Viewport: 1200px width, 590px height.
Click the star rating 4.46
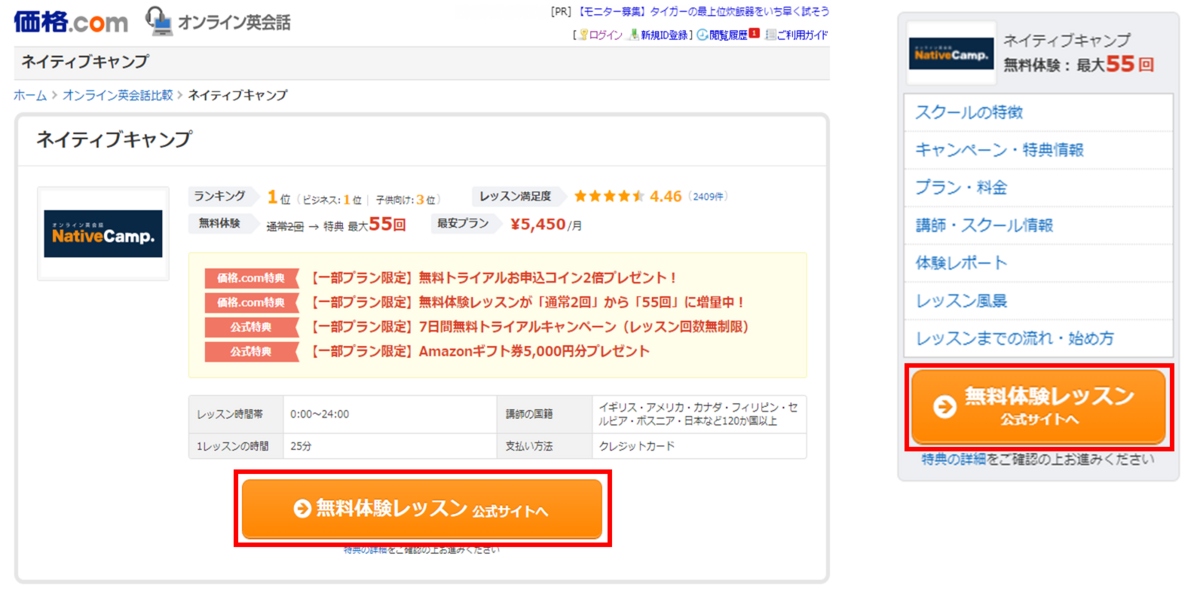[x=627, y=196]
